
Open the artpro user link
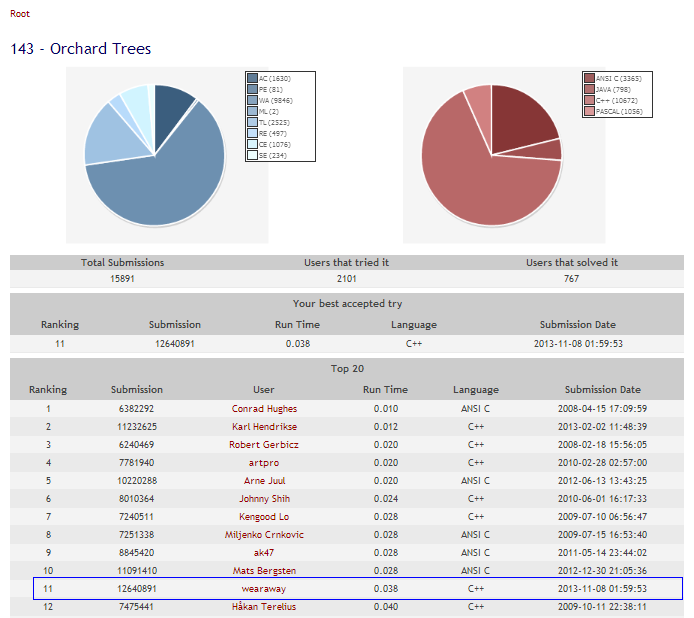(x=263, y=462)
